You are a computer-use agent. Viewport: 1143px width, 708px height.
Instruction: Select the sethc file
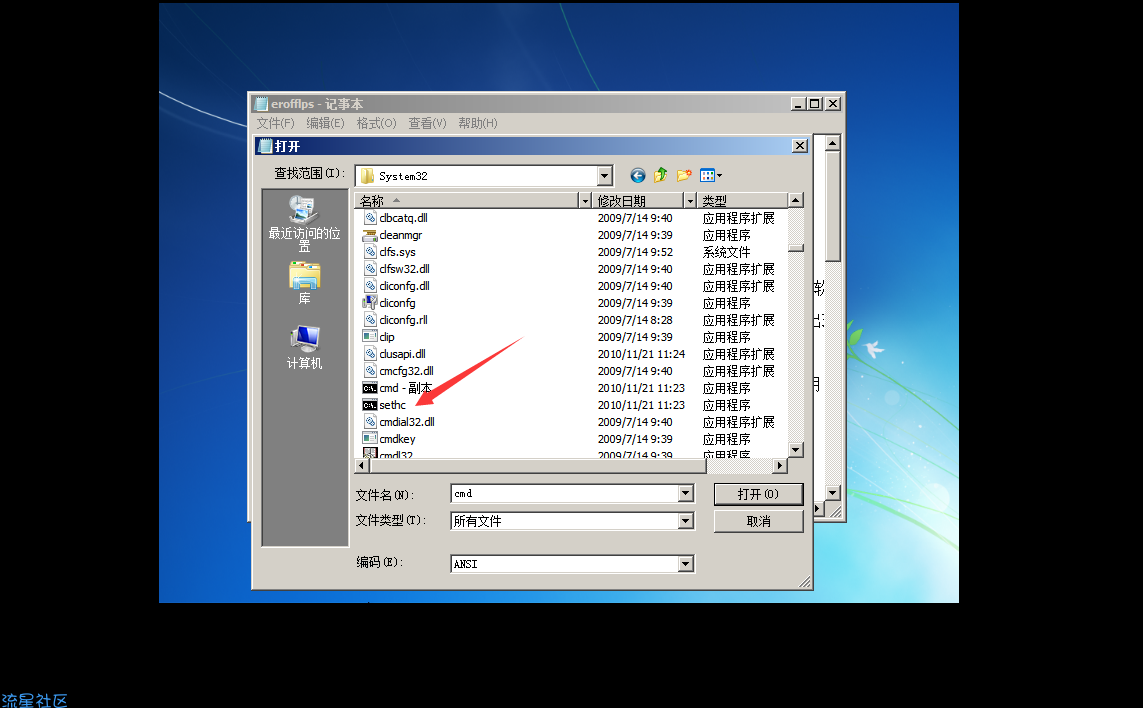click(x=392, y=405)
